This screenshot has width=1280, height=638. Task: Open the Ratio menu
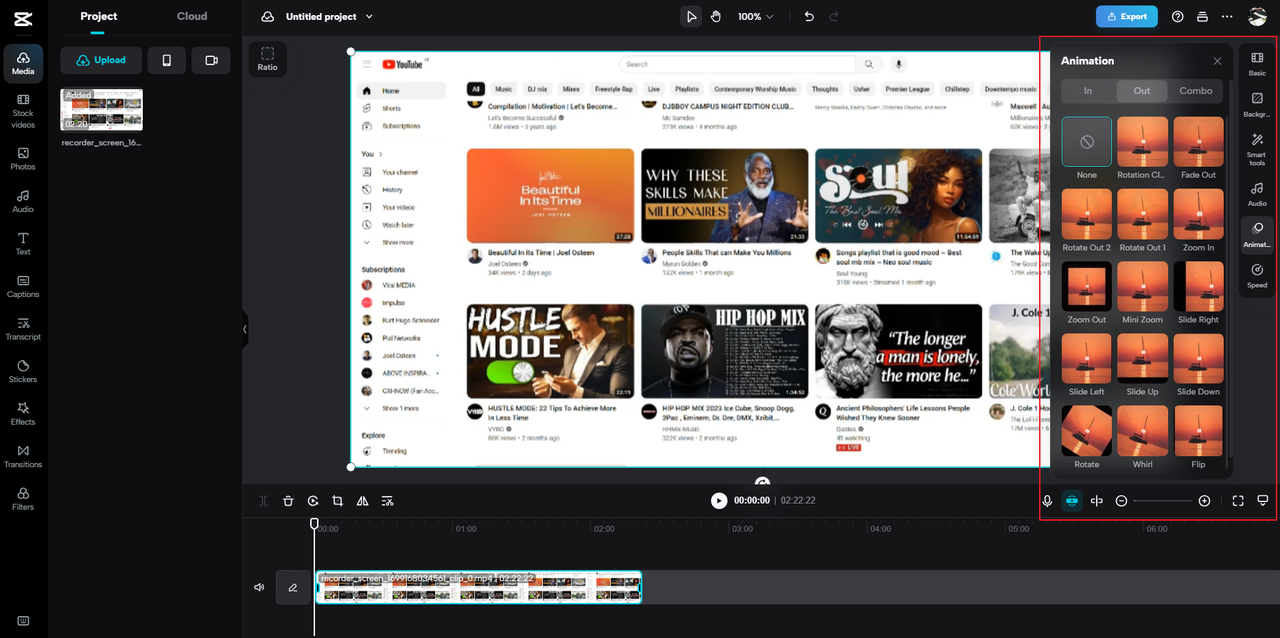267,59
